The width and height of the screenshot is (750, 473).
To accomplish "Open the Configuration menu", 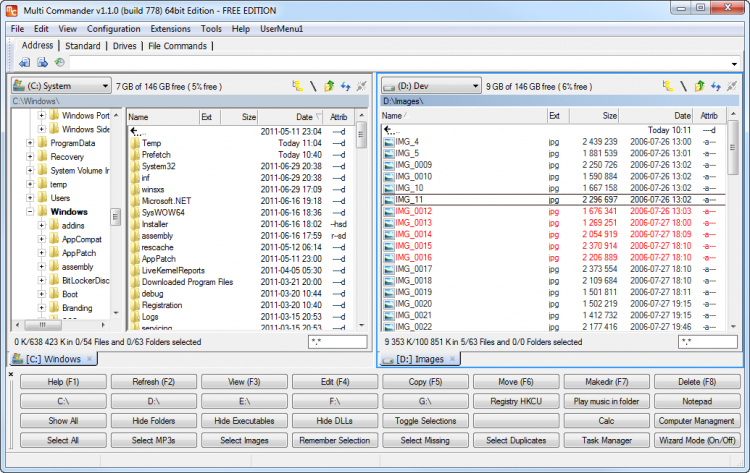I will point(113,29).
